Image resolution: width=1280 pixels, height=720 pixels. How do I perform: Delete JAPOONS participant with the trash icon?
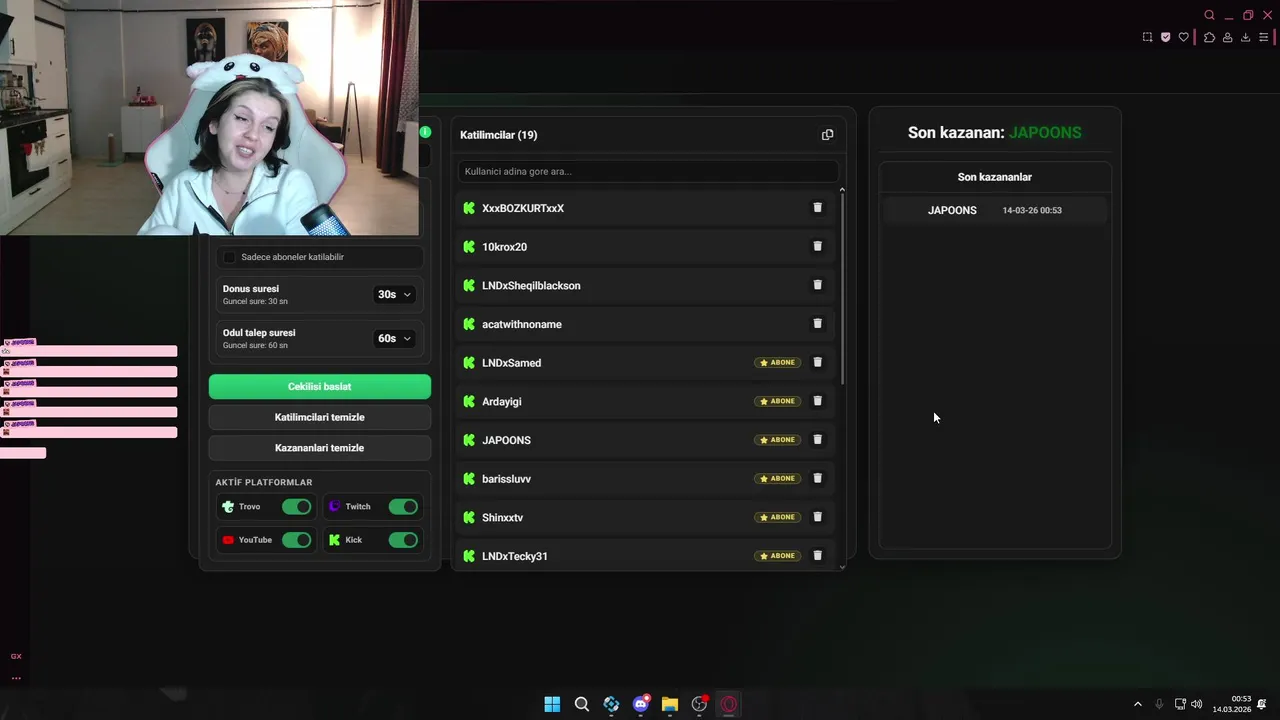[x=817, y=440]
